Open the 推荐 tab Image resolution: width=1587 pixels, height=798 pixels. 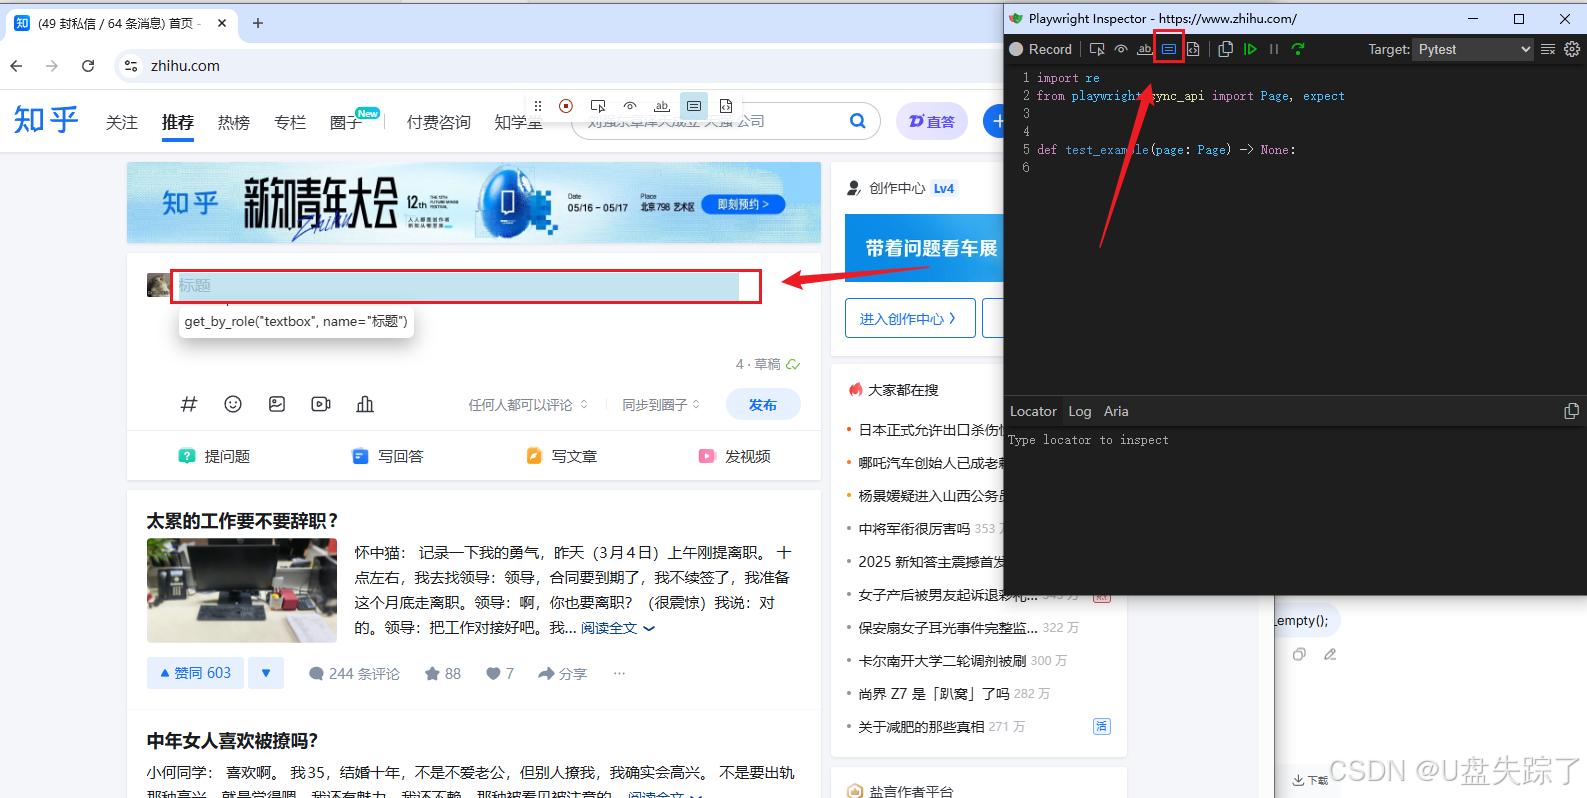tap(178, 122)
